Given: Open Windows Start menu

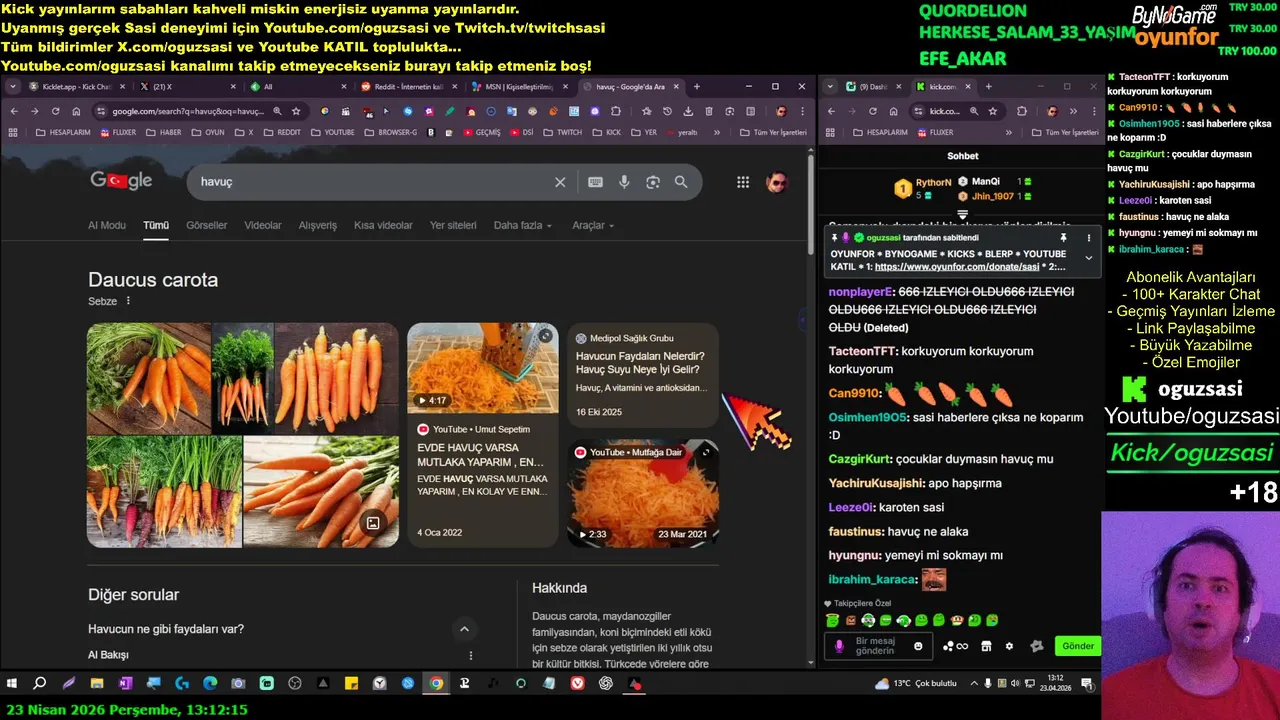Looking at the screenshot, I should [x=12, y=684].
